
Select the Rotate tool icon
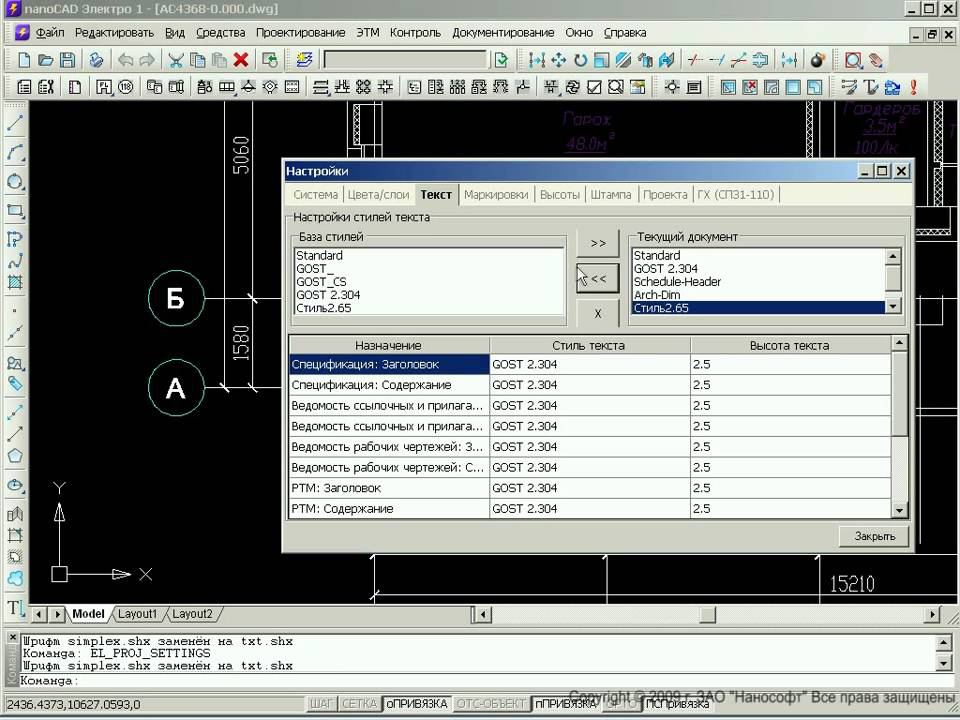click(580, 60)
